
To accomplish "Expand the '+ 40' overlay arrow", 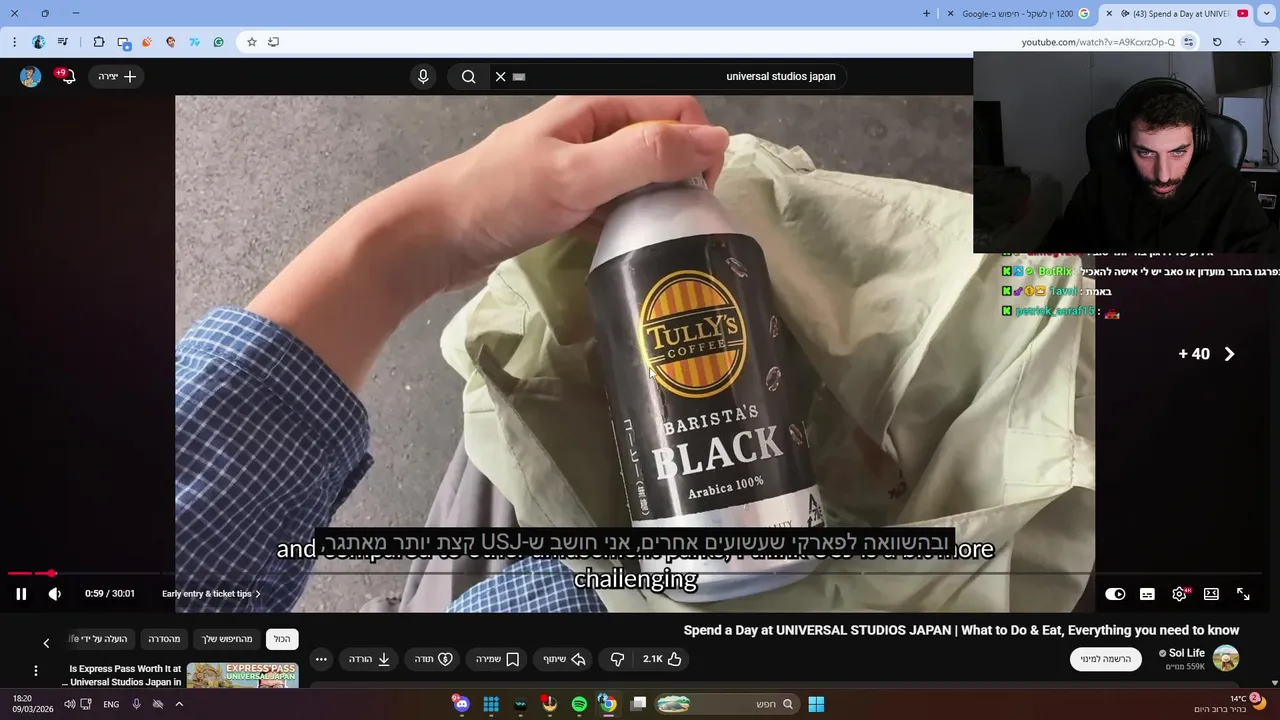I will [x=1229, y=354].
